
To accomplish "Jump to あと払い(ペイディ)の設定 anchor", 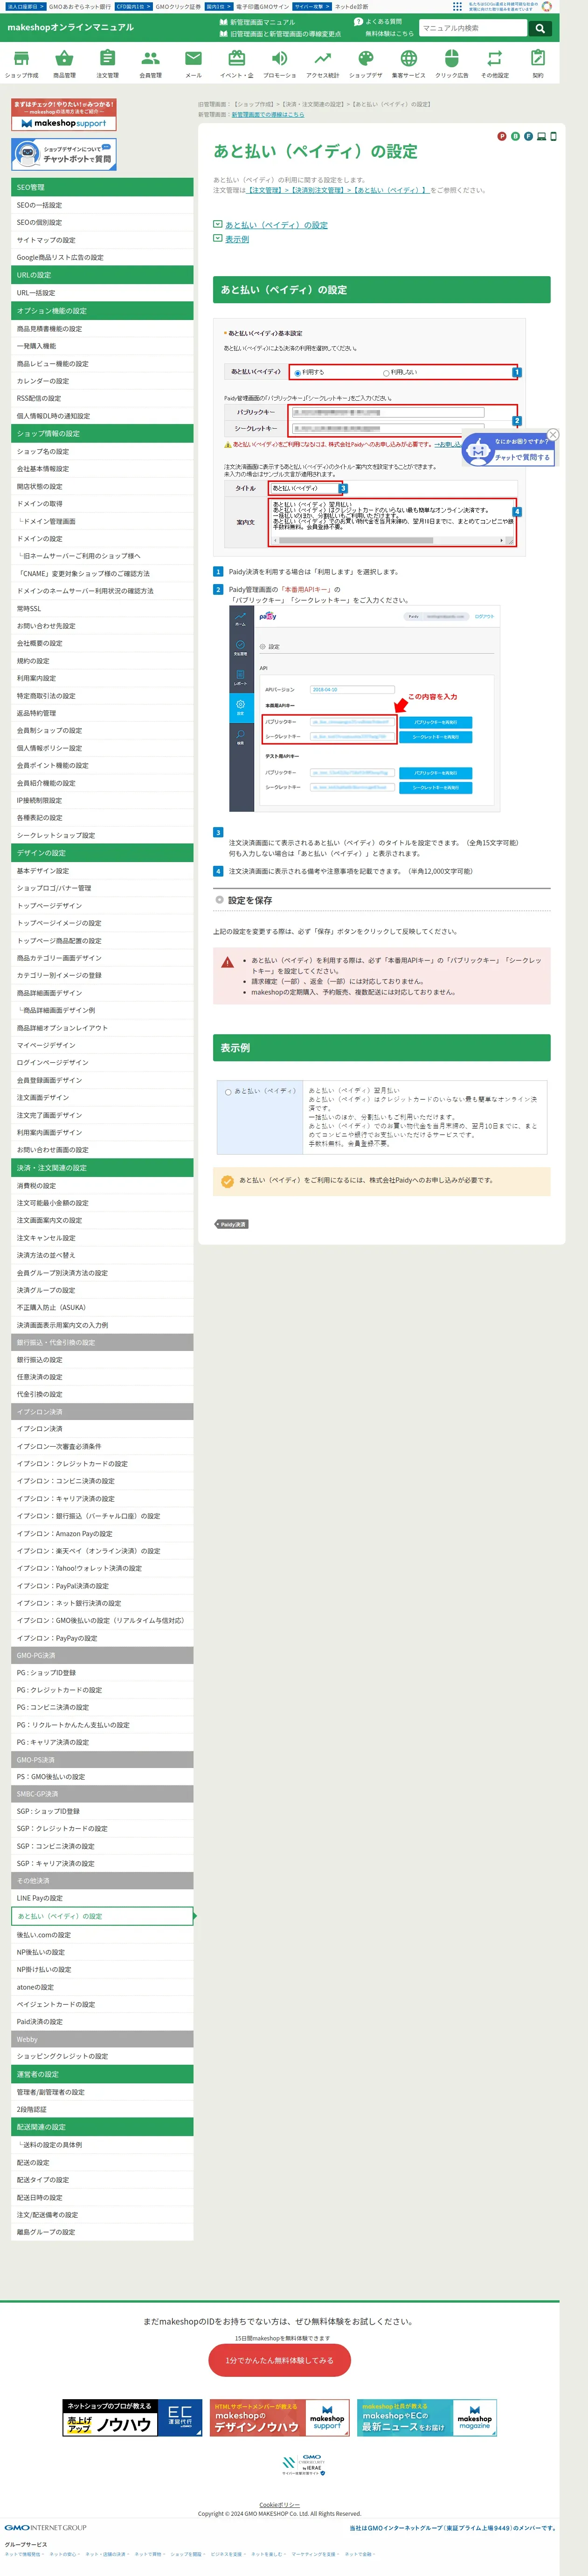I will point(276,225).
